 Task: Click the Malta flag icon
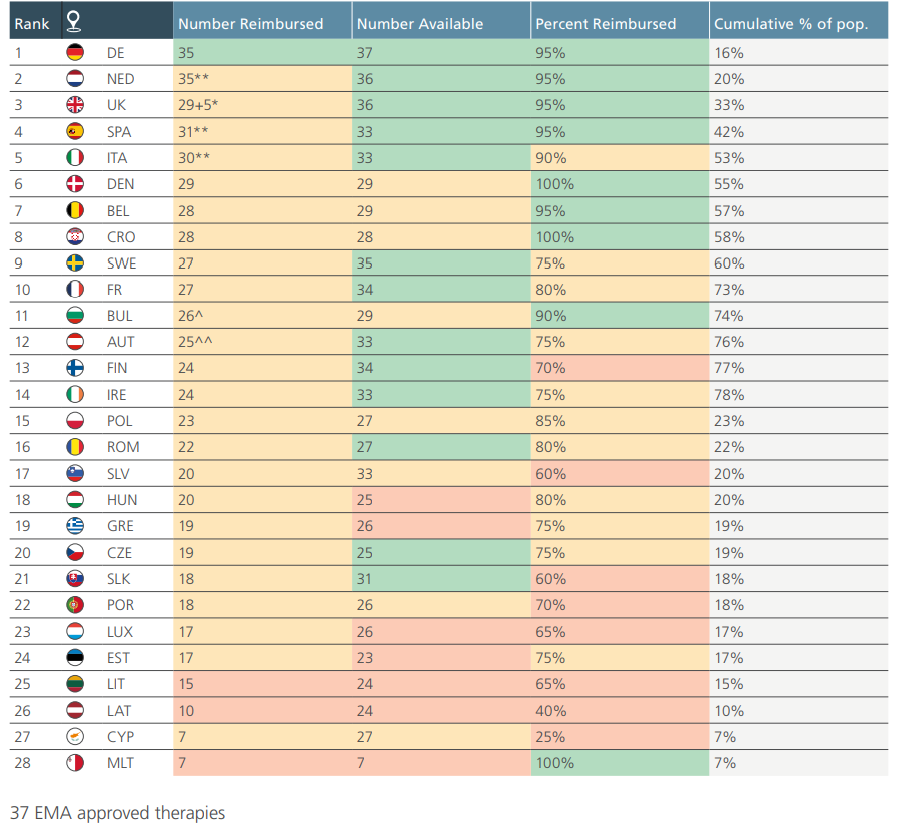(75, 763)
